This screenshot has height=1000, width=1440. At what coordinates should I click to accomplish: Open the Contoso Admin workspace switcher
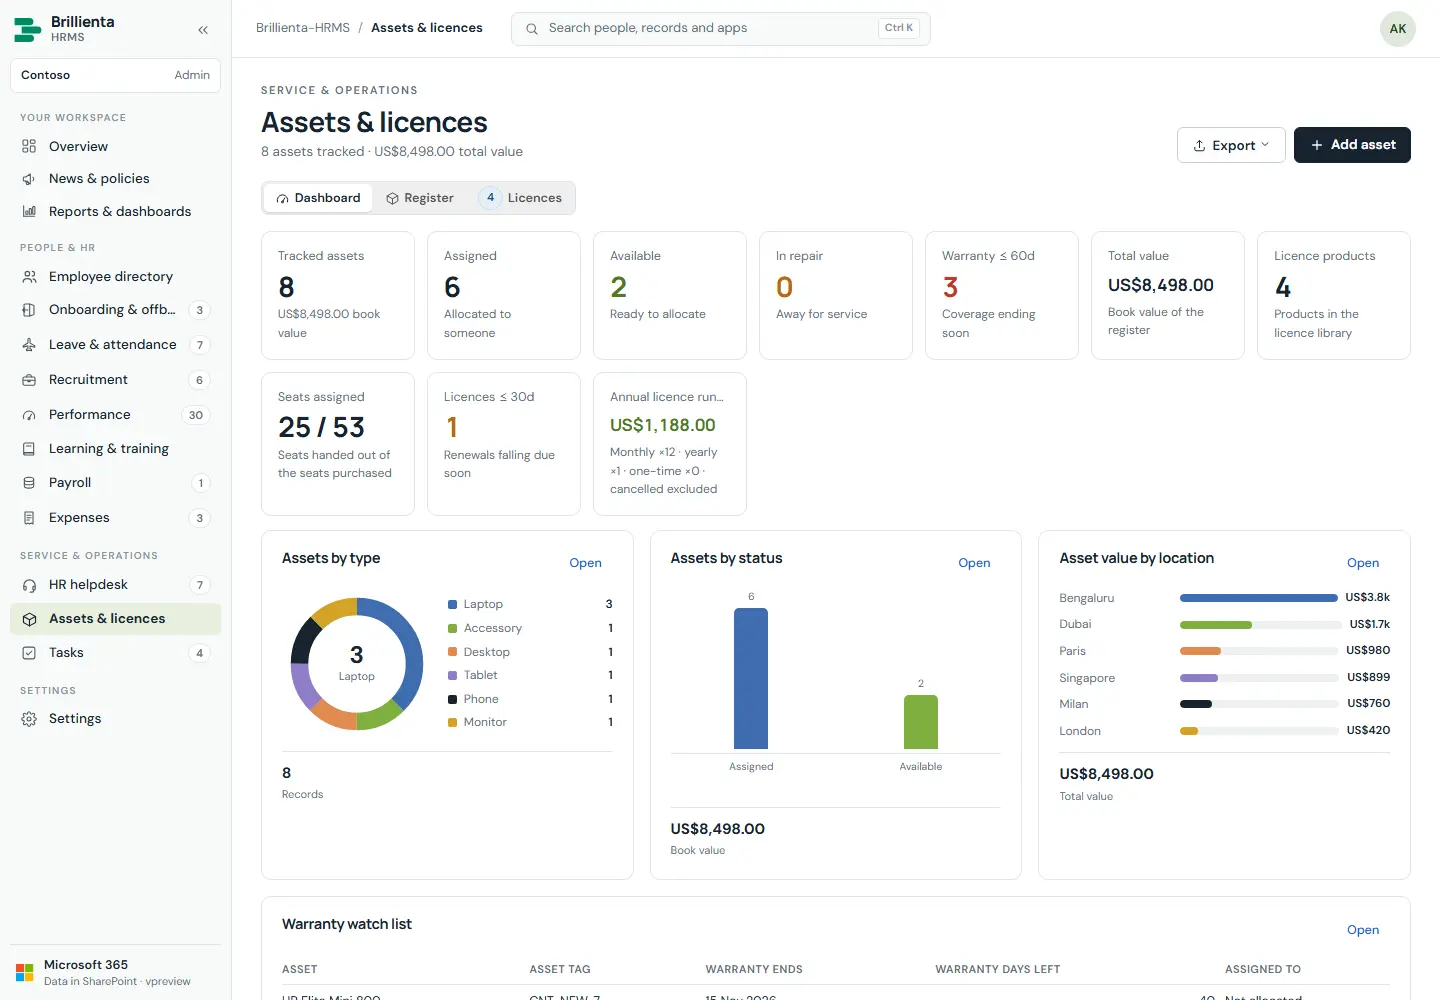click(x=115, y=75)
